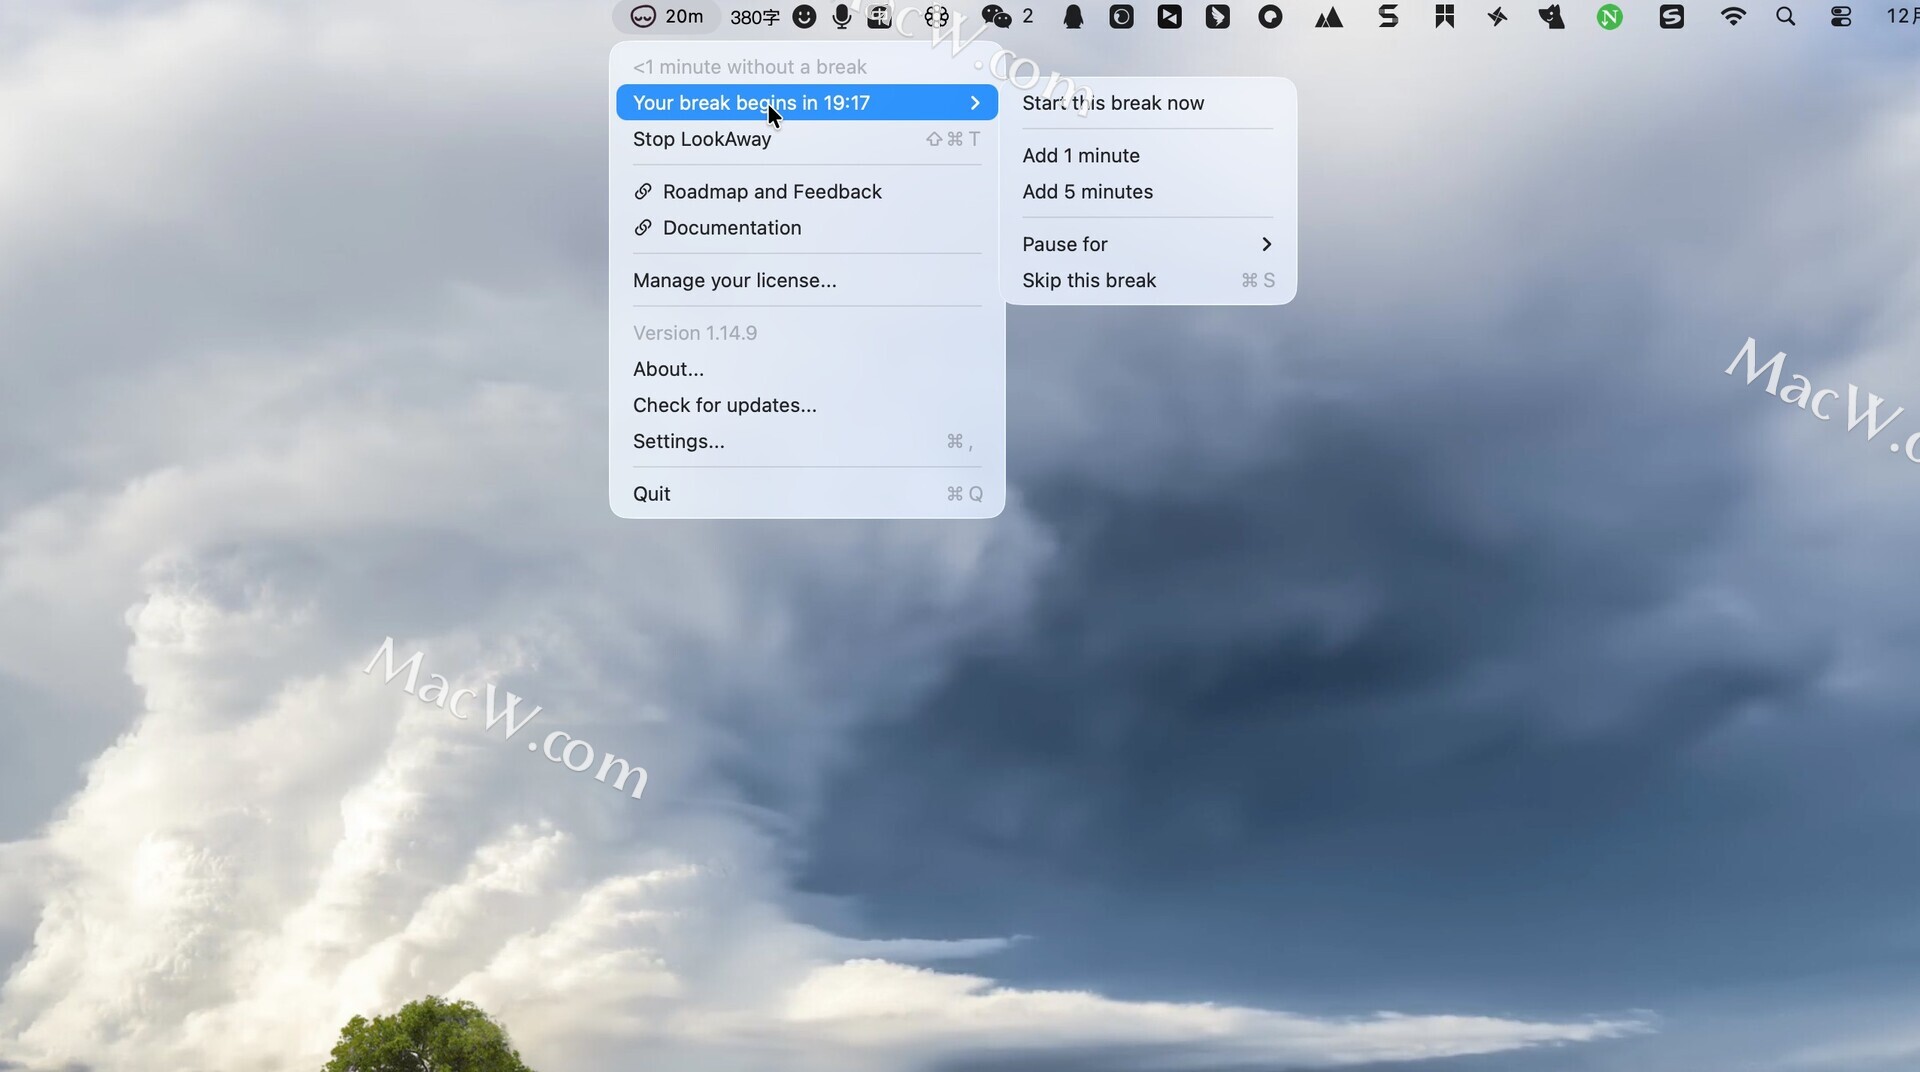Viewport: 1920px width, 1072px height.
Task: Open the Documentation link
Action: [731, 228]
